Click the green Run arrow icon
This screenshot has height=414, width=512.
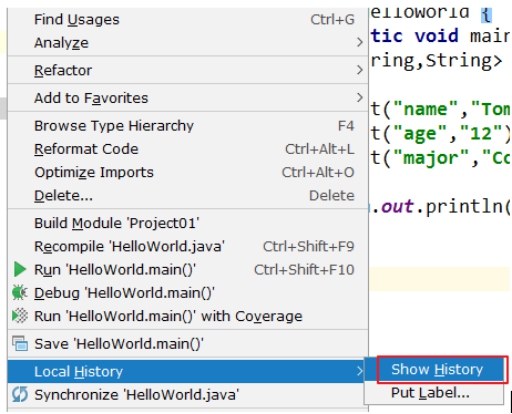pyautogui.click(x=20, y=269)
